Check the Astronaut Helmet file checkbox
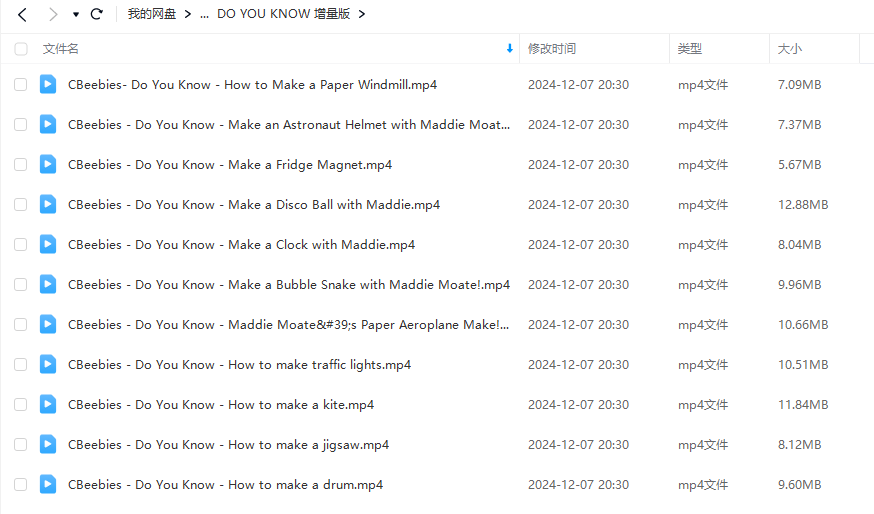The height and width of the screenshot is (514, 874). (x=21, y=125)
